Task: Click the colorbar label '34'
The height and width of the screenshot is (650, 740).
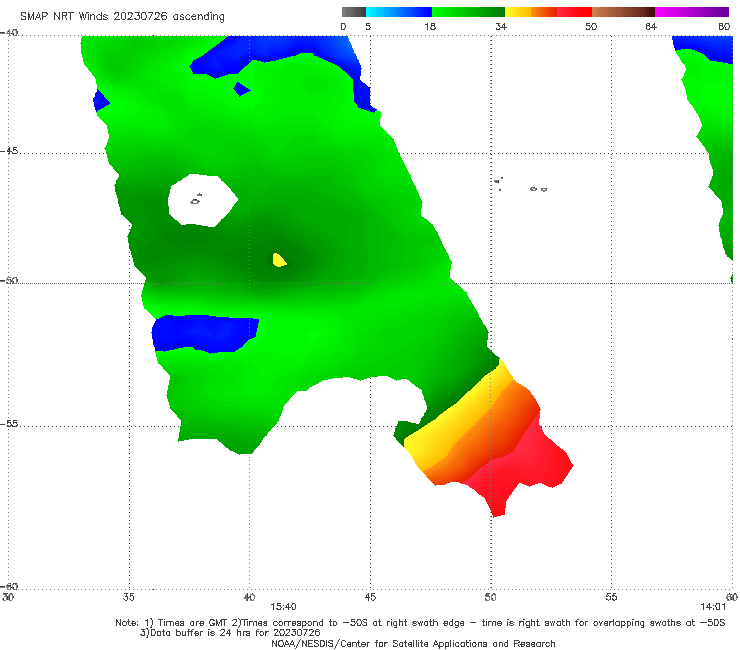Action: [x=501, y=26]
